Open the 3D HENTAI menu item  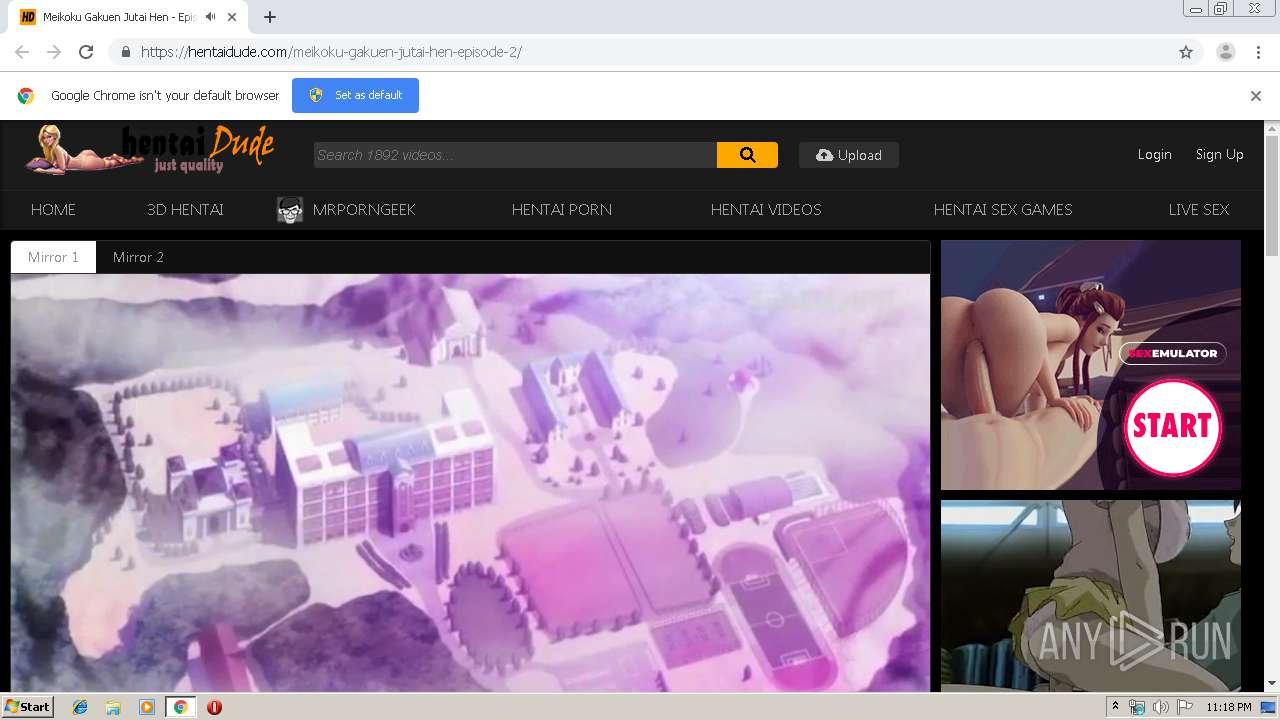pos(185,209)
